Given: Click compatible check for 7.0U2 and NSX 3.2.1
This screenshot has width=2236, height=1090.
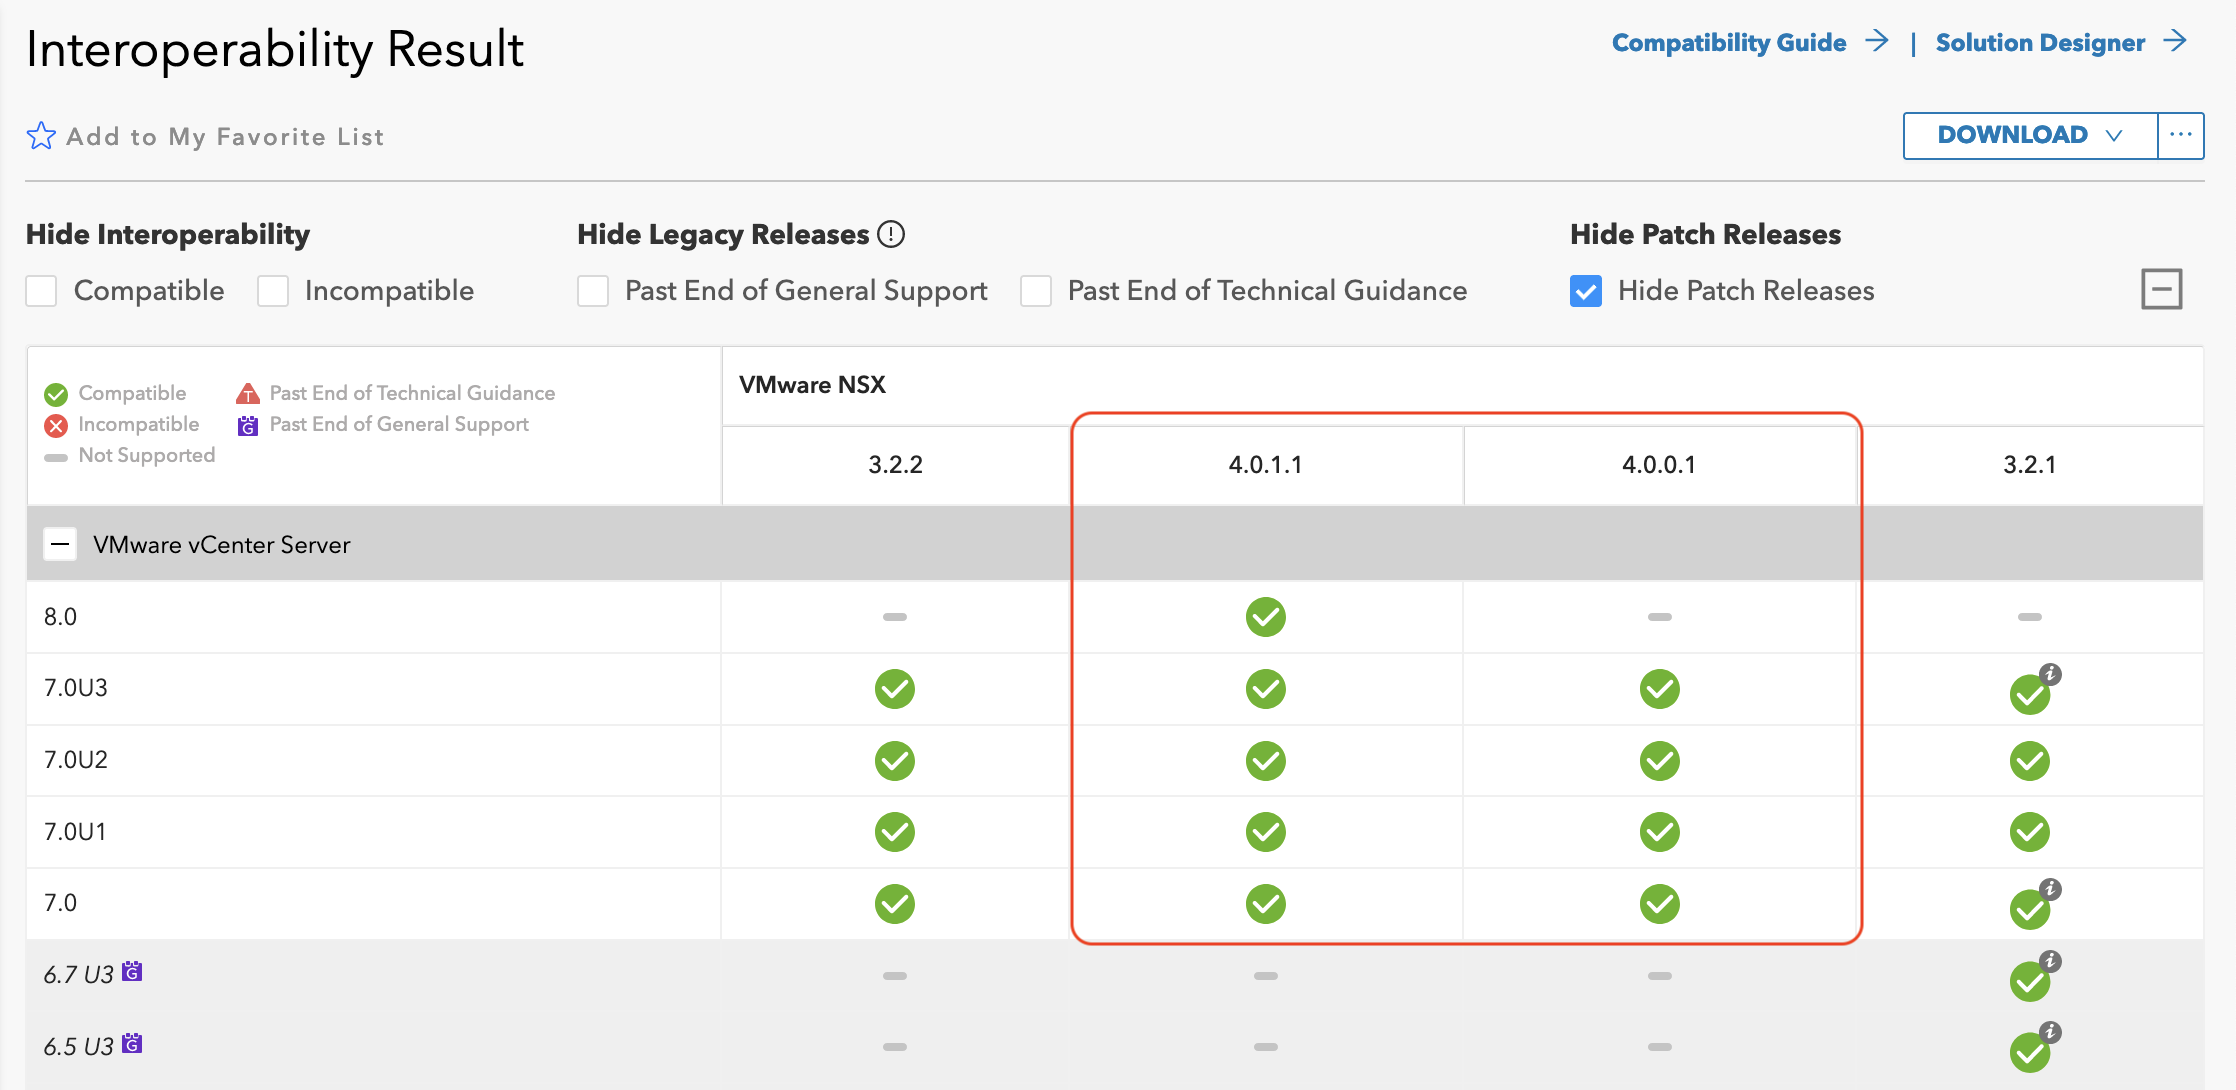Looking at the screenshot, I should tap(2030, 761).
